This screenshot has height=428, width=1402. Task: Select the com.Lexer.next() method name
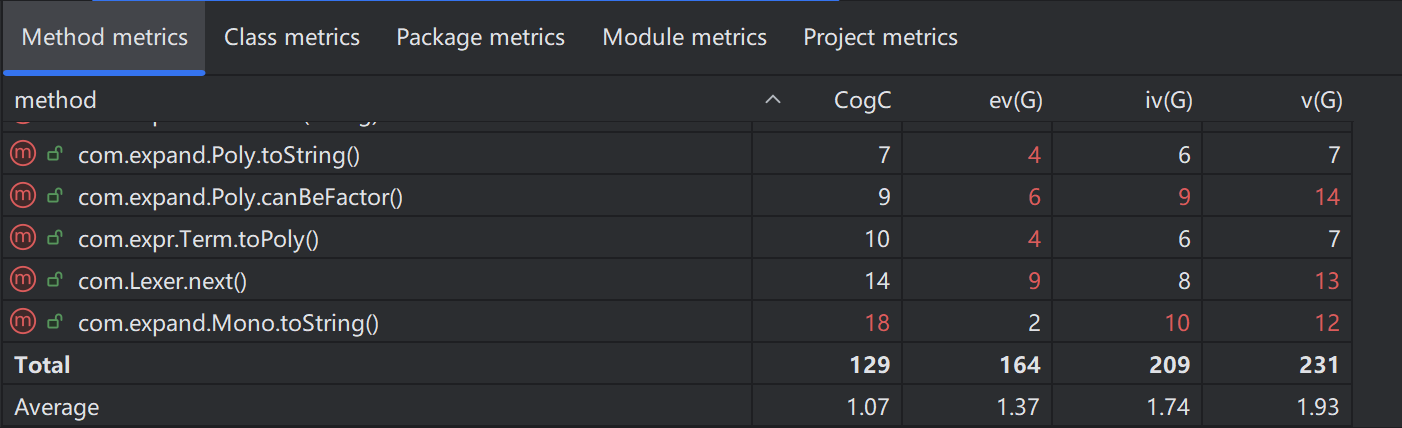pos(162,281)
